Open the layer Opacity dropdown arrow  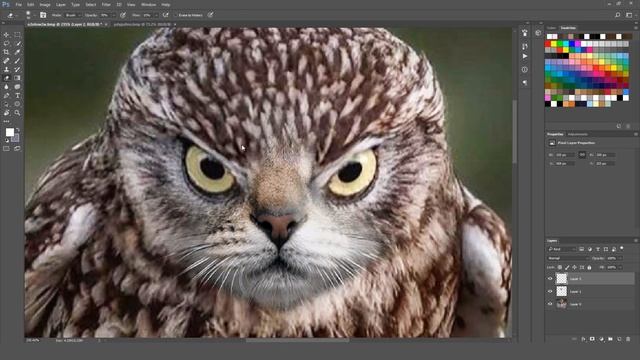point(621,258)
